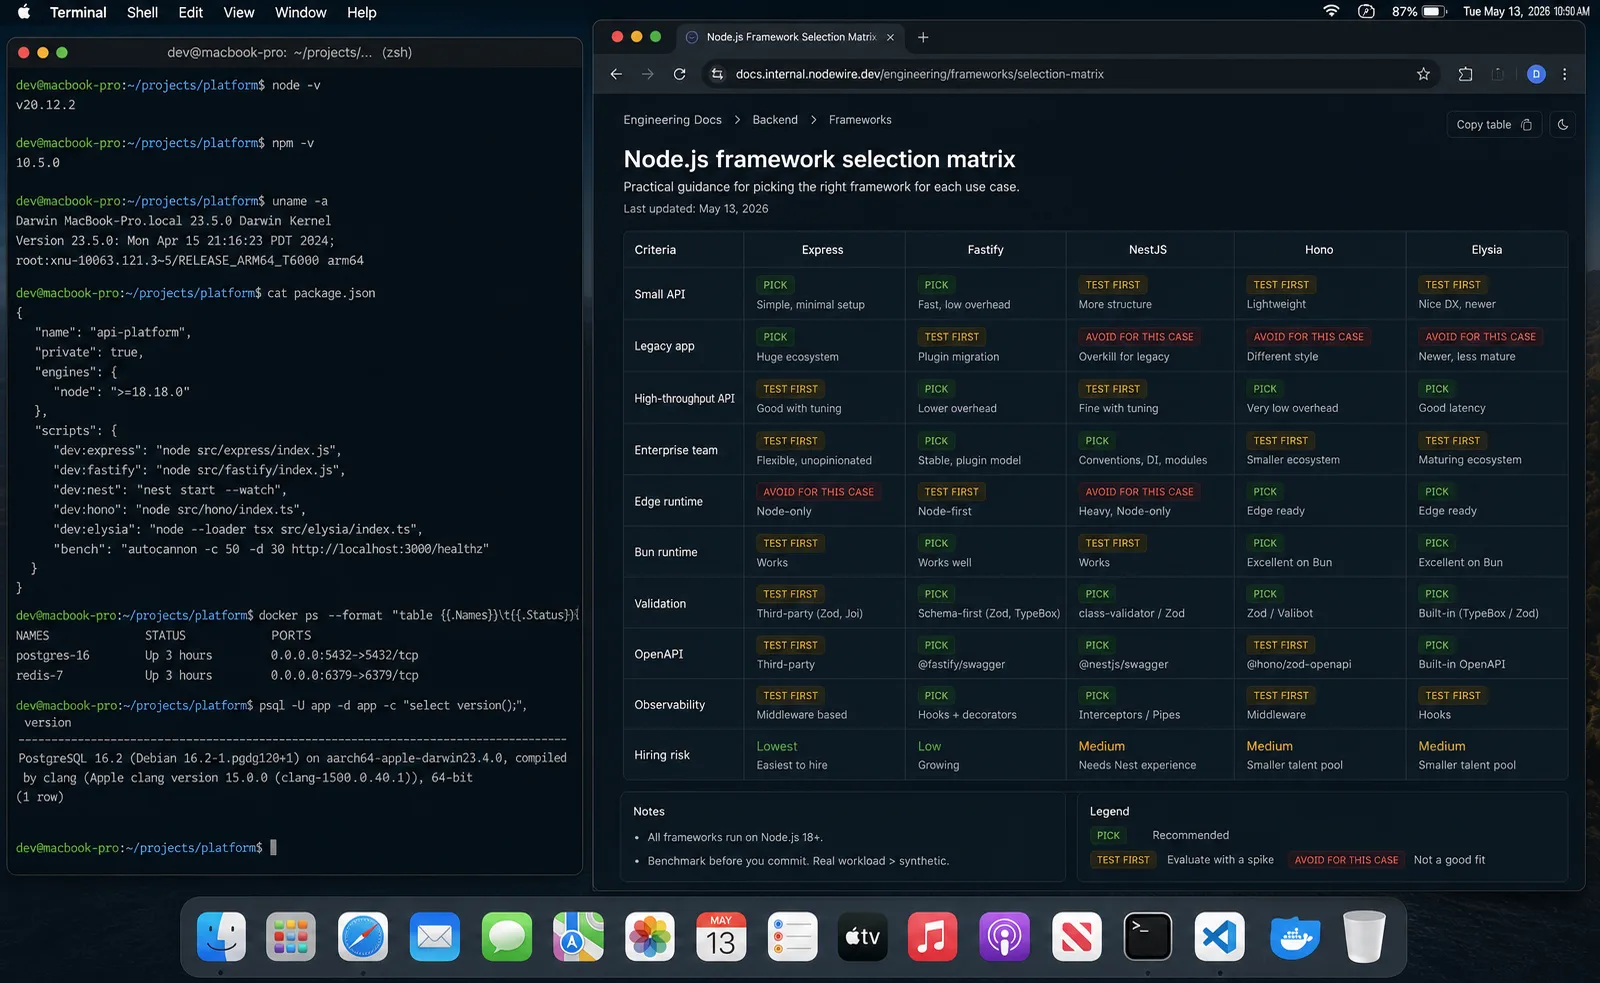Click the Fastify column header
Image resolution: width=1600 pixels, height=983 pixels.
pyautogui.click(x=985, y=250)
